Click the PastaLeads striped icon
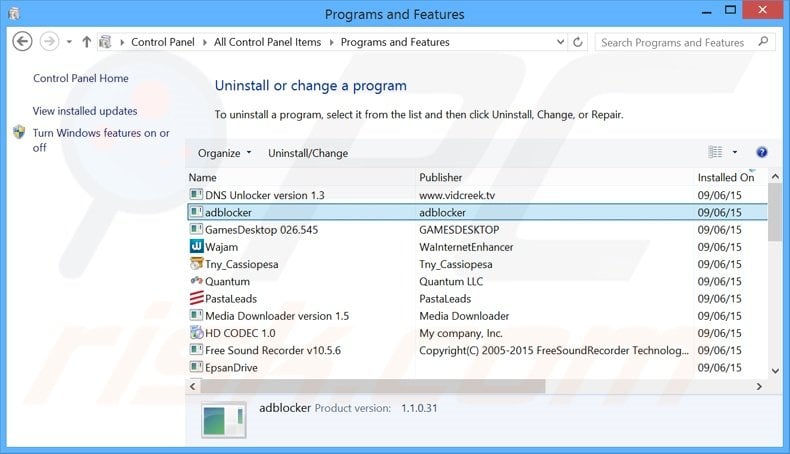 tap(196, 298)
